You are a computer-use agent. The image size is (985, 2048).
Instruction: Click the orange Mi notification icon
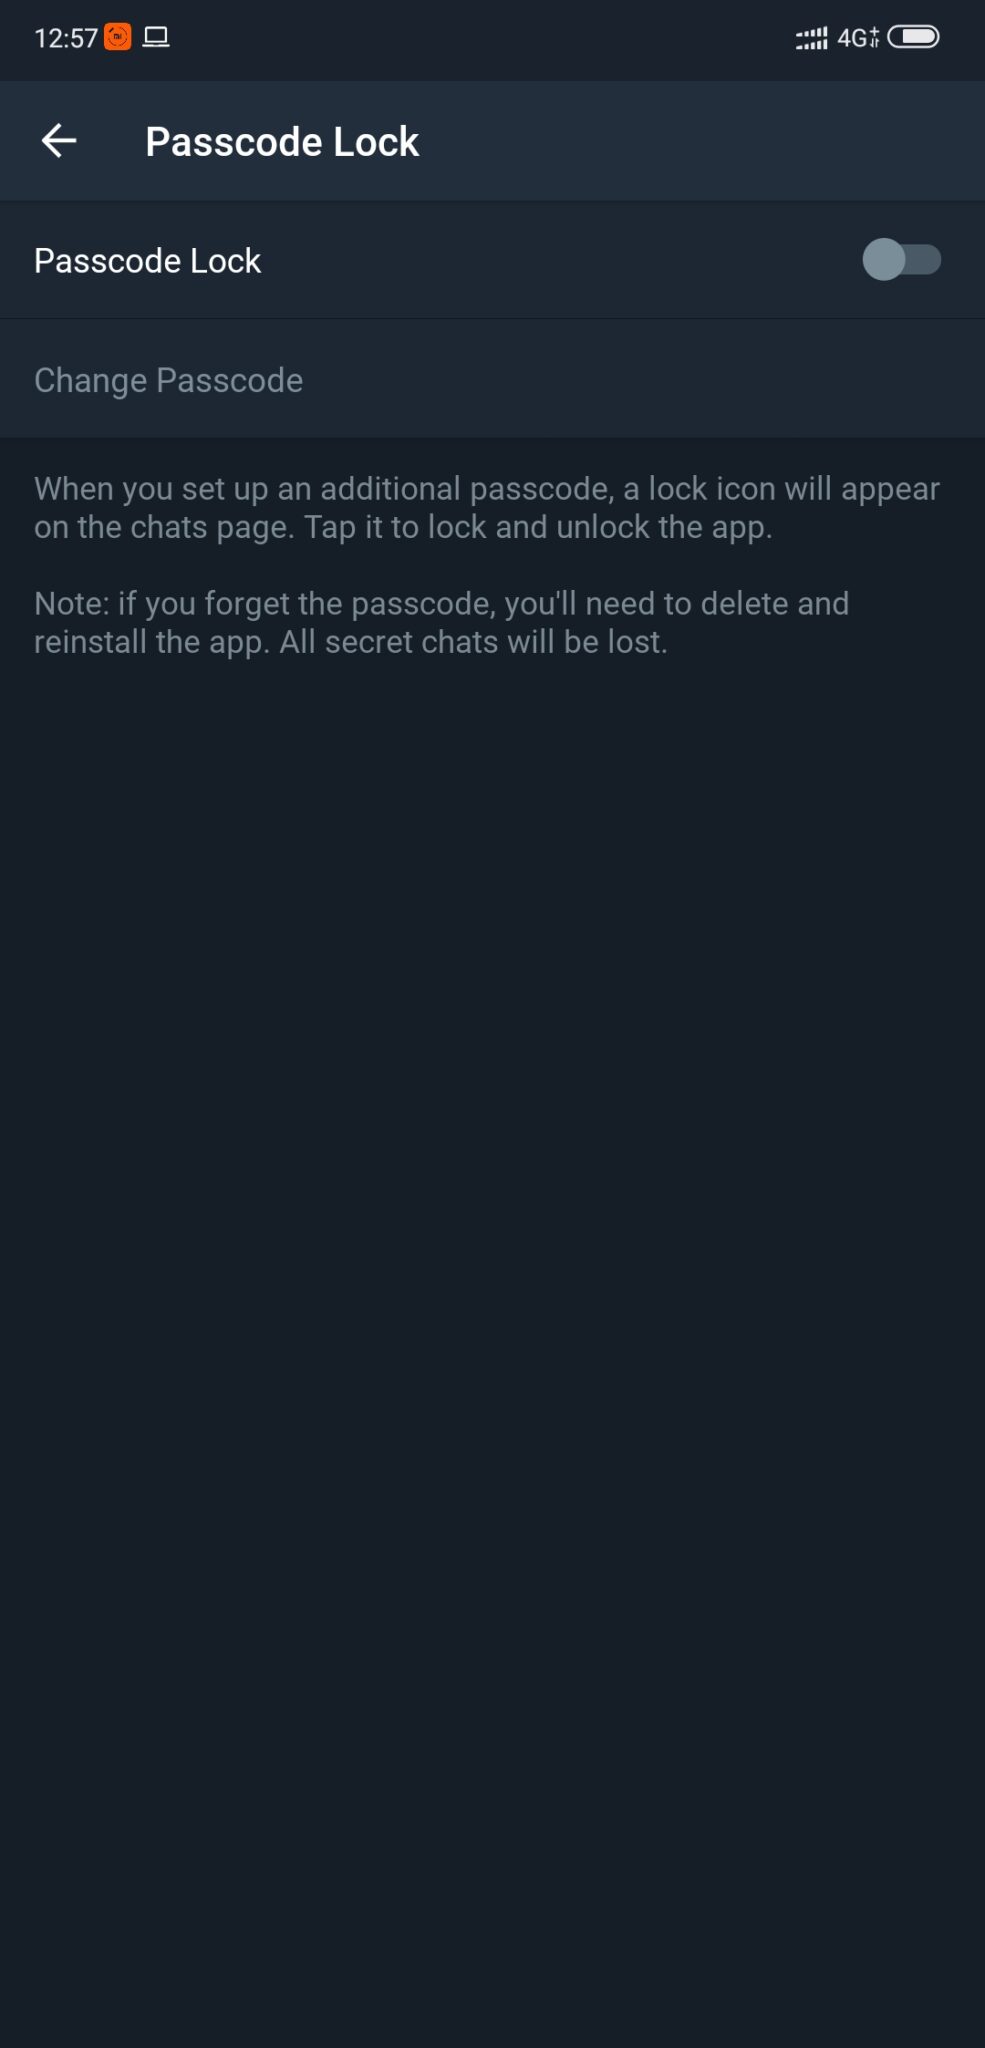click(118, 38)
